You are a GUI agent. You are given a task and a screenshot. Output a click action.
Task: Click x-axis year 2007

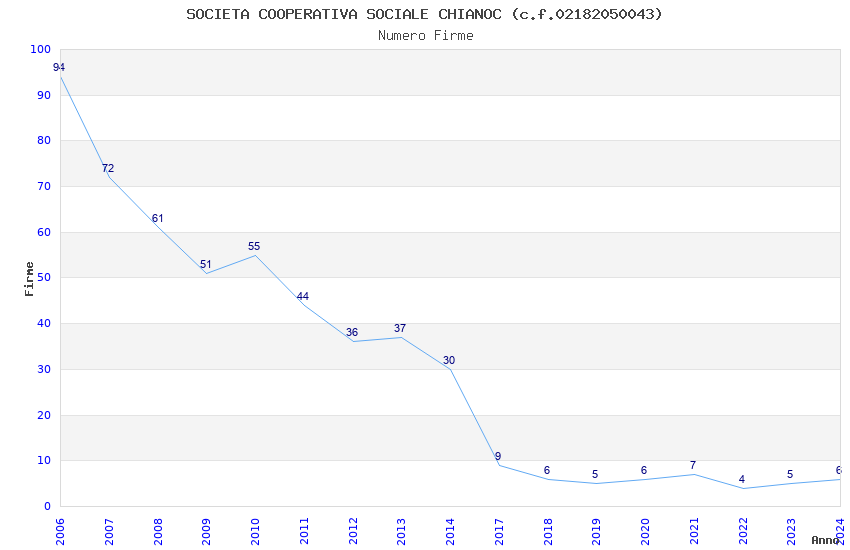[x=109, y=532]
